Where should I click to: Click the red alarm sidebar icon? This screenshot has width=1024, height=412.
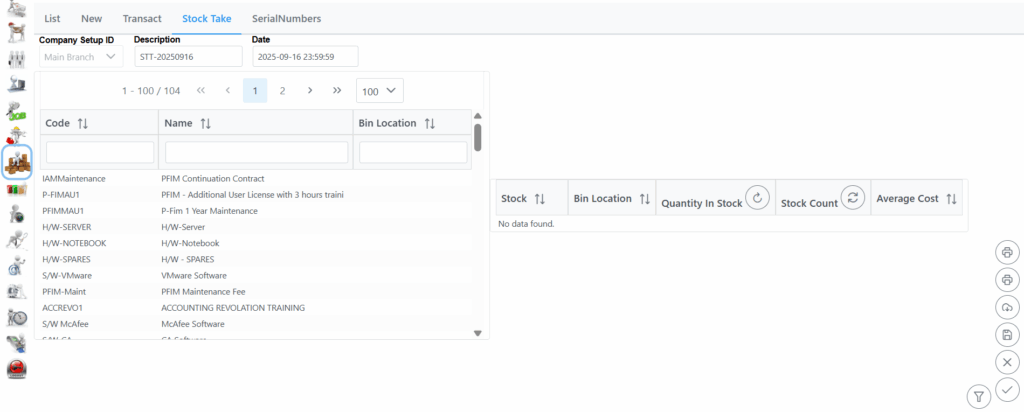(x=17, y=369)
